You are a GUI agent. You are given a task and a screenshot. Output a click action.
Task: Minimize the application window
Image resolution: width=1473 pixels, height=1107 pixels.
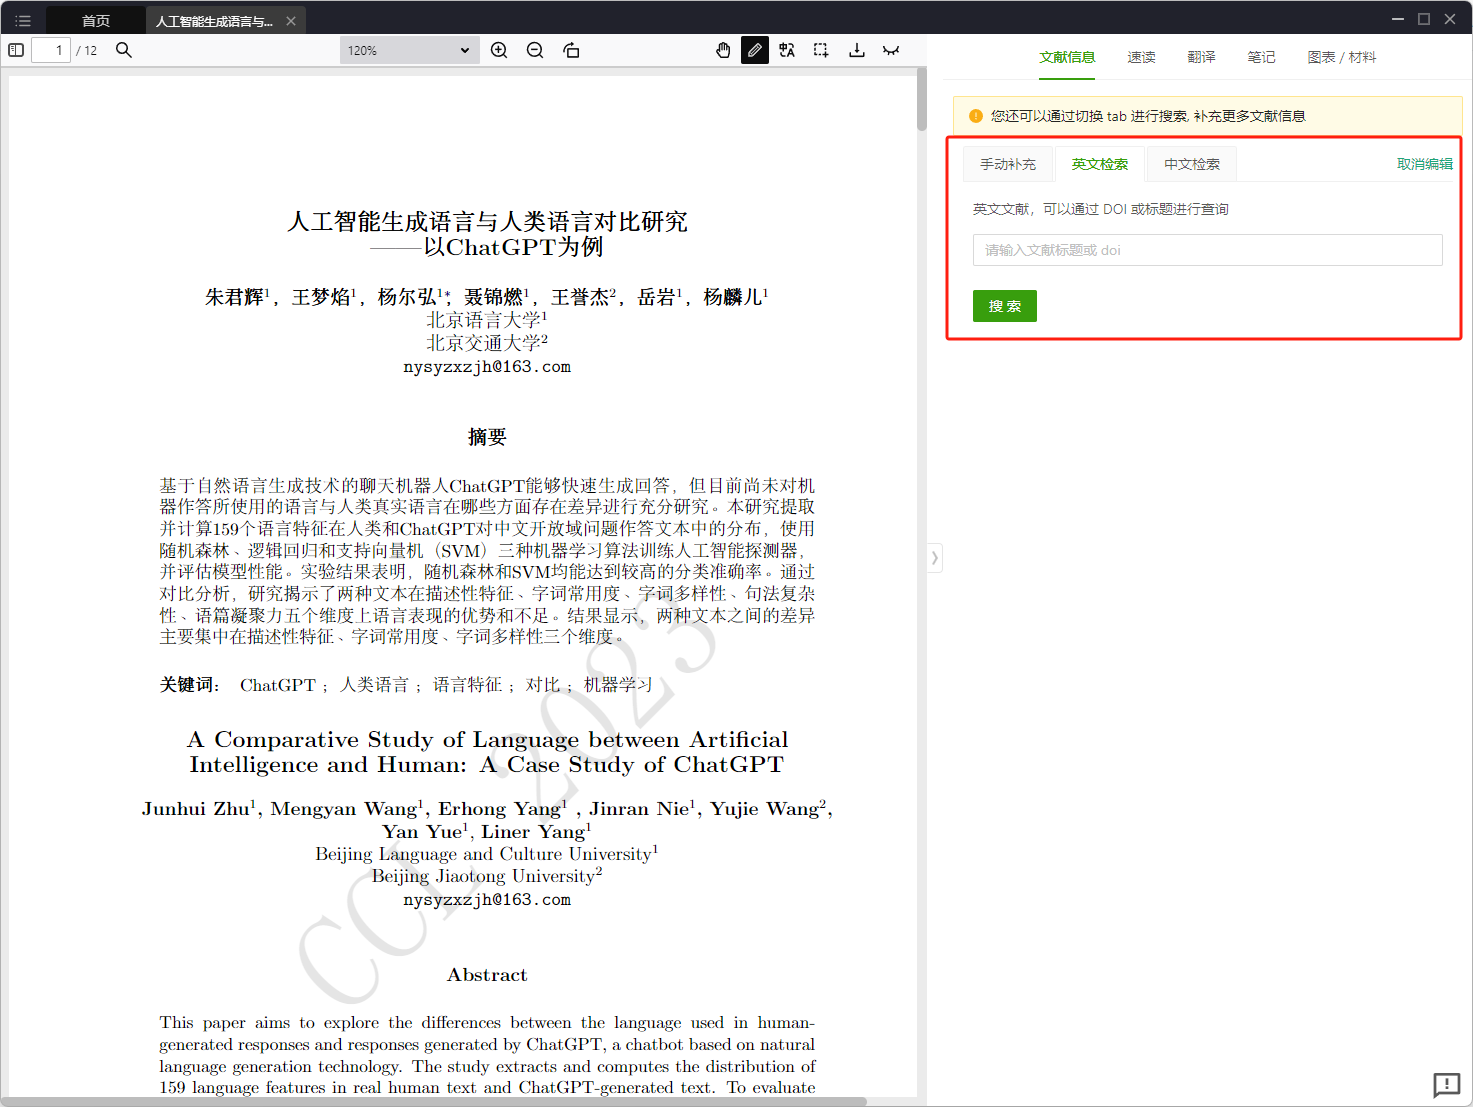(1398, 19)
